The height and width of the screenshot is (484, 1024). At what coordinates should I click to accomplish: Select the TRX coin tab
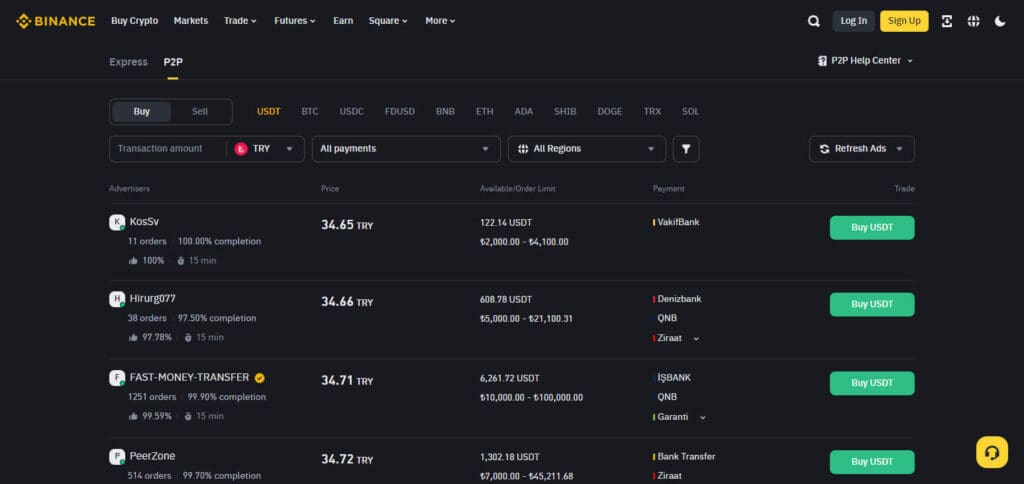click(652, 112)
